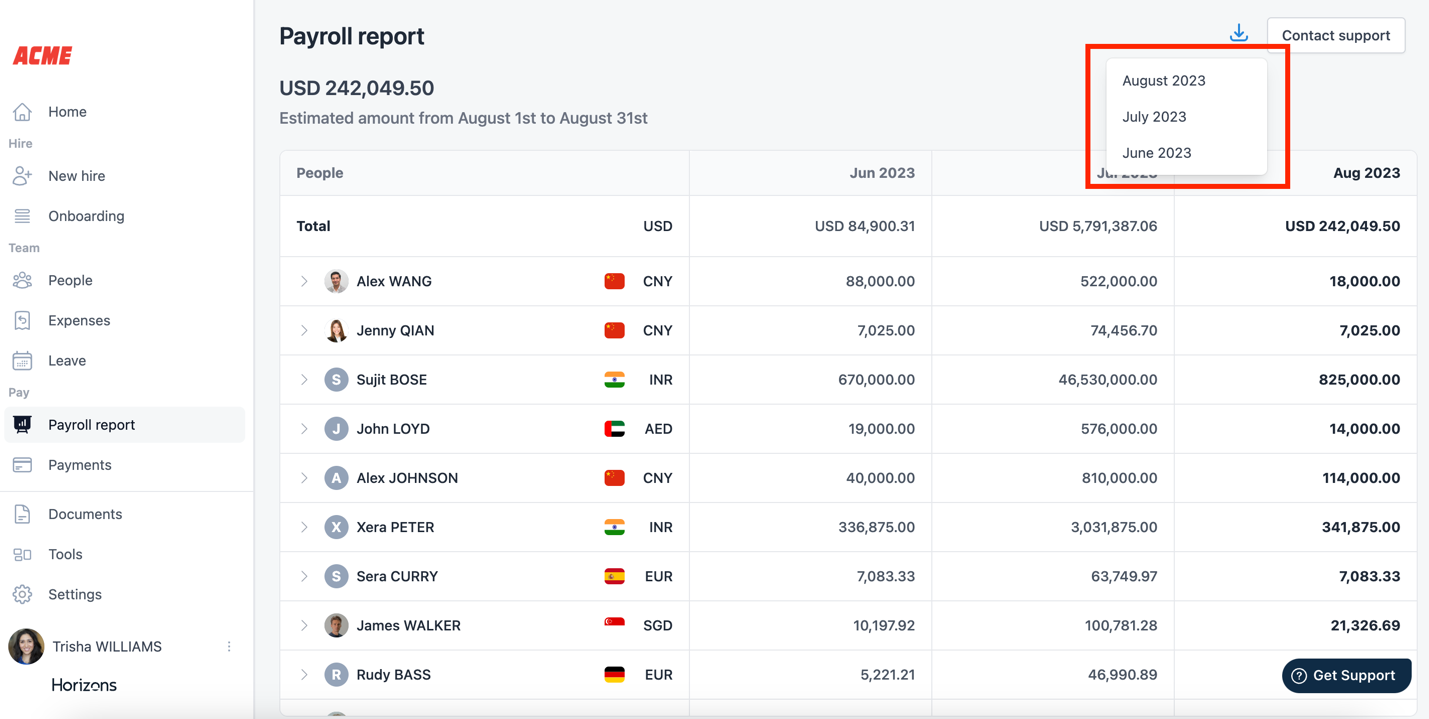Select the Expenses receipt icon
The image size is (1429, 719).
tap(22, 320)
